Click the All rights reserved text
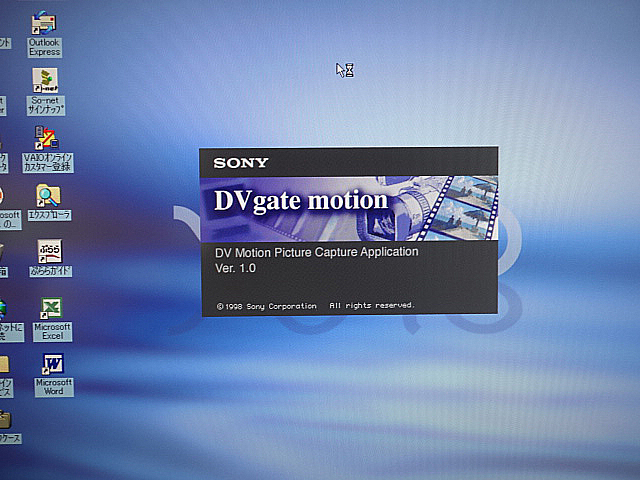 [371, 305]
